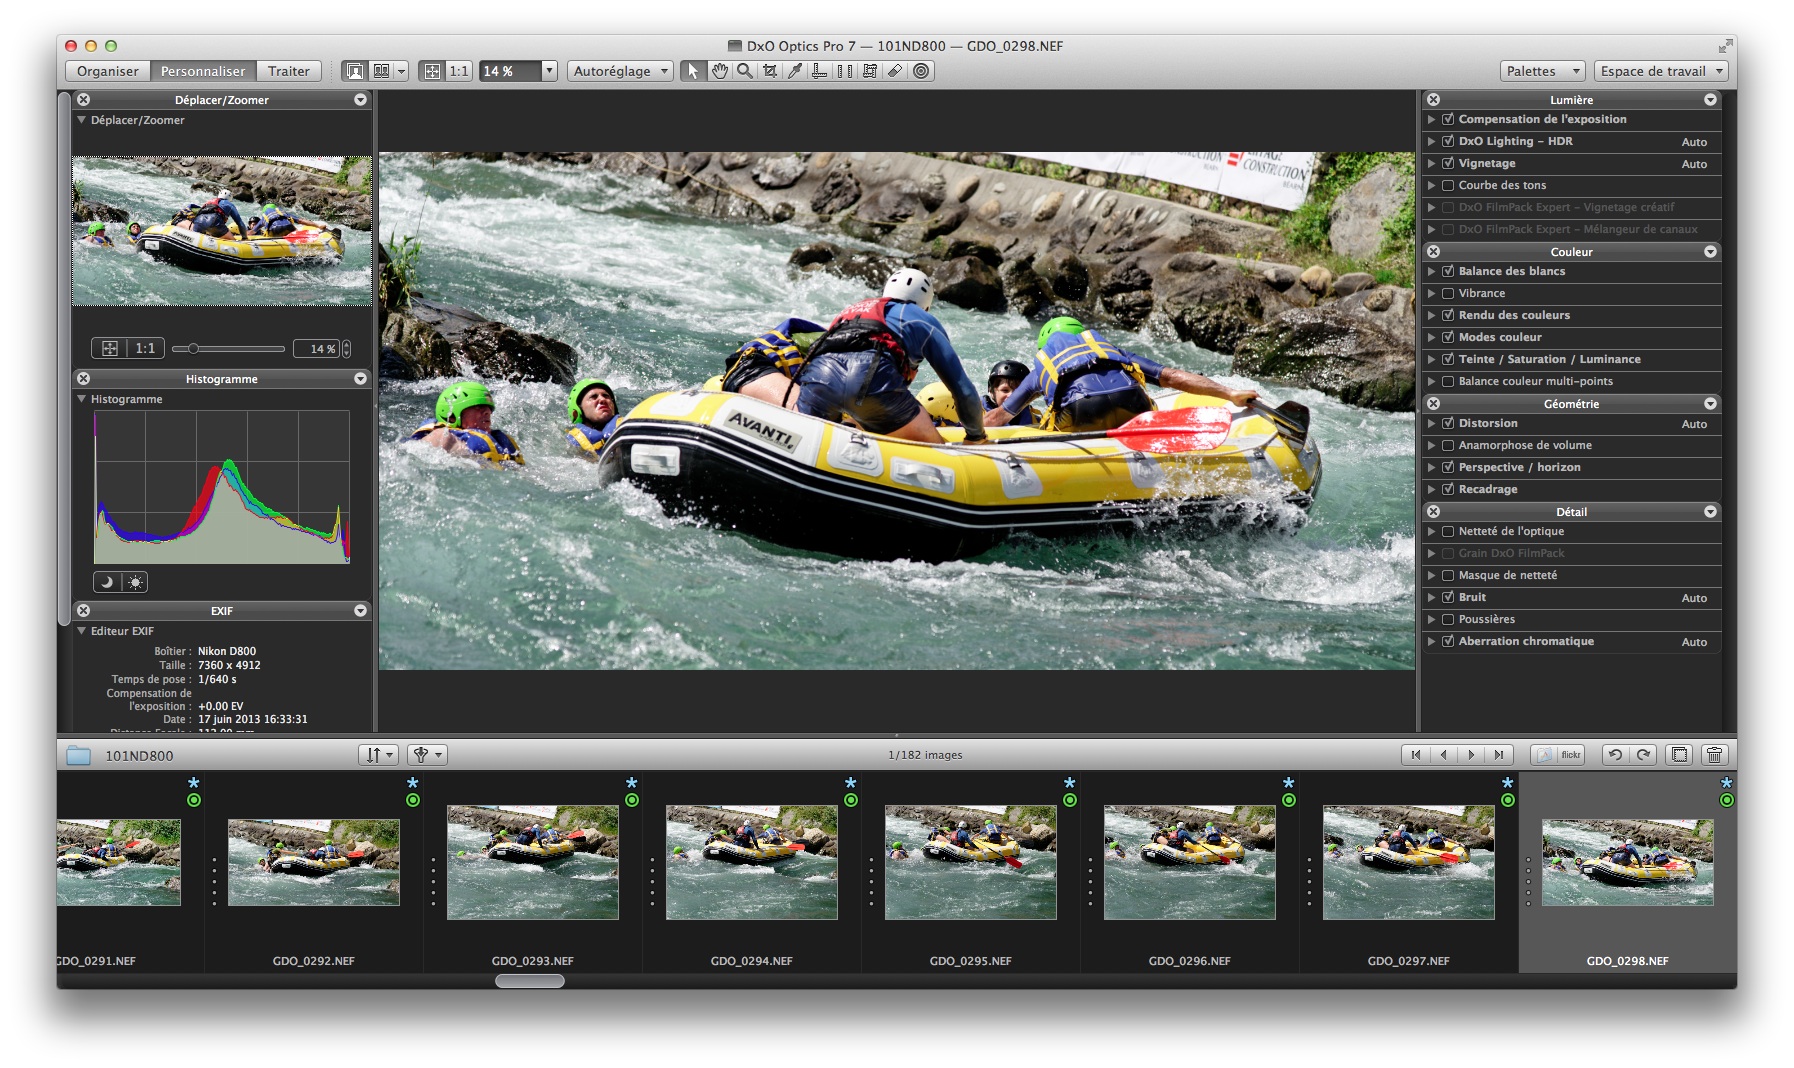Enable Courbe des tons checkbox
This screenshot has height=1068, width=1794.
[x=1448, y=185]
